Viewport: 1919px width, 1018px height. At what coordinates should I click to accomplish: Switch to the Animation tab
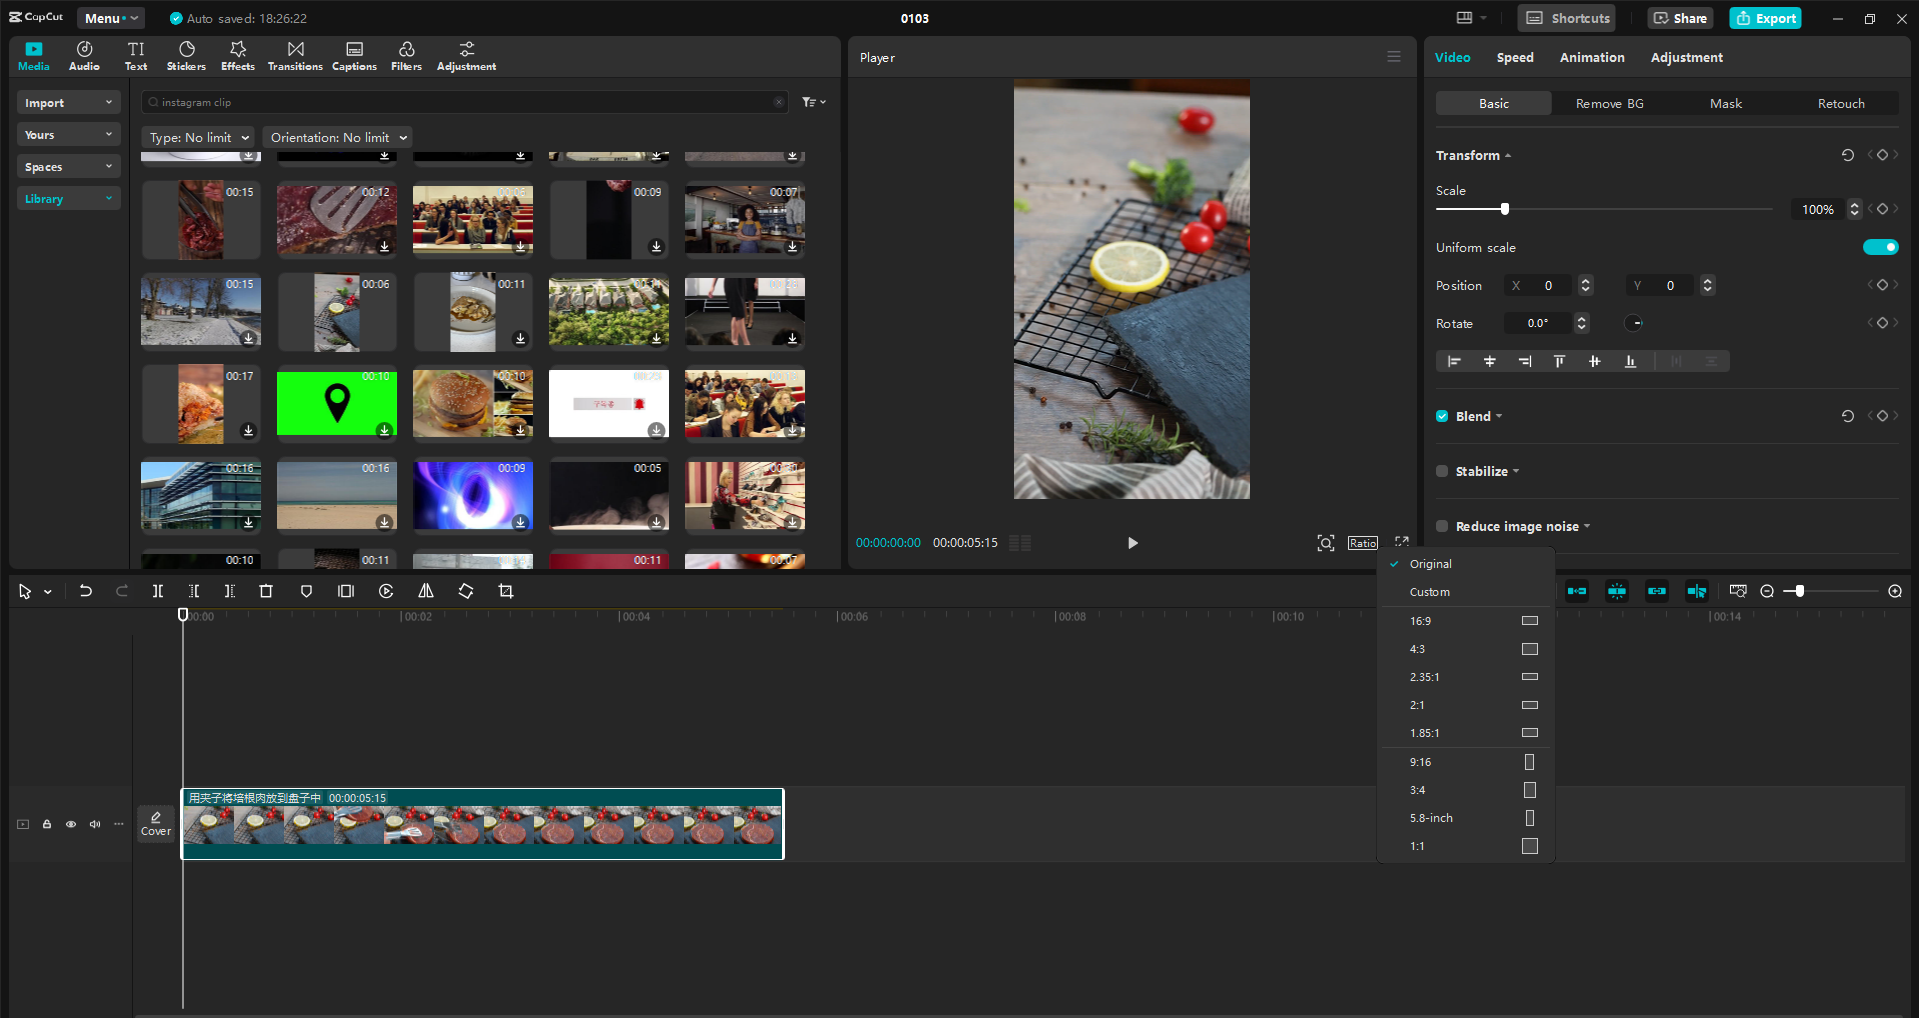click(x=1591, y=57)
